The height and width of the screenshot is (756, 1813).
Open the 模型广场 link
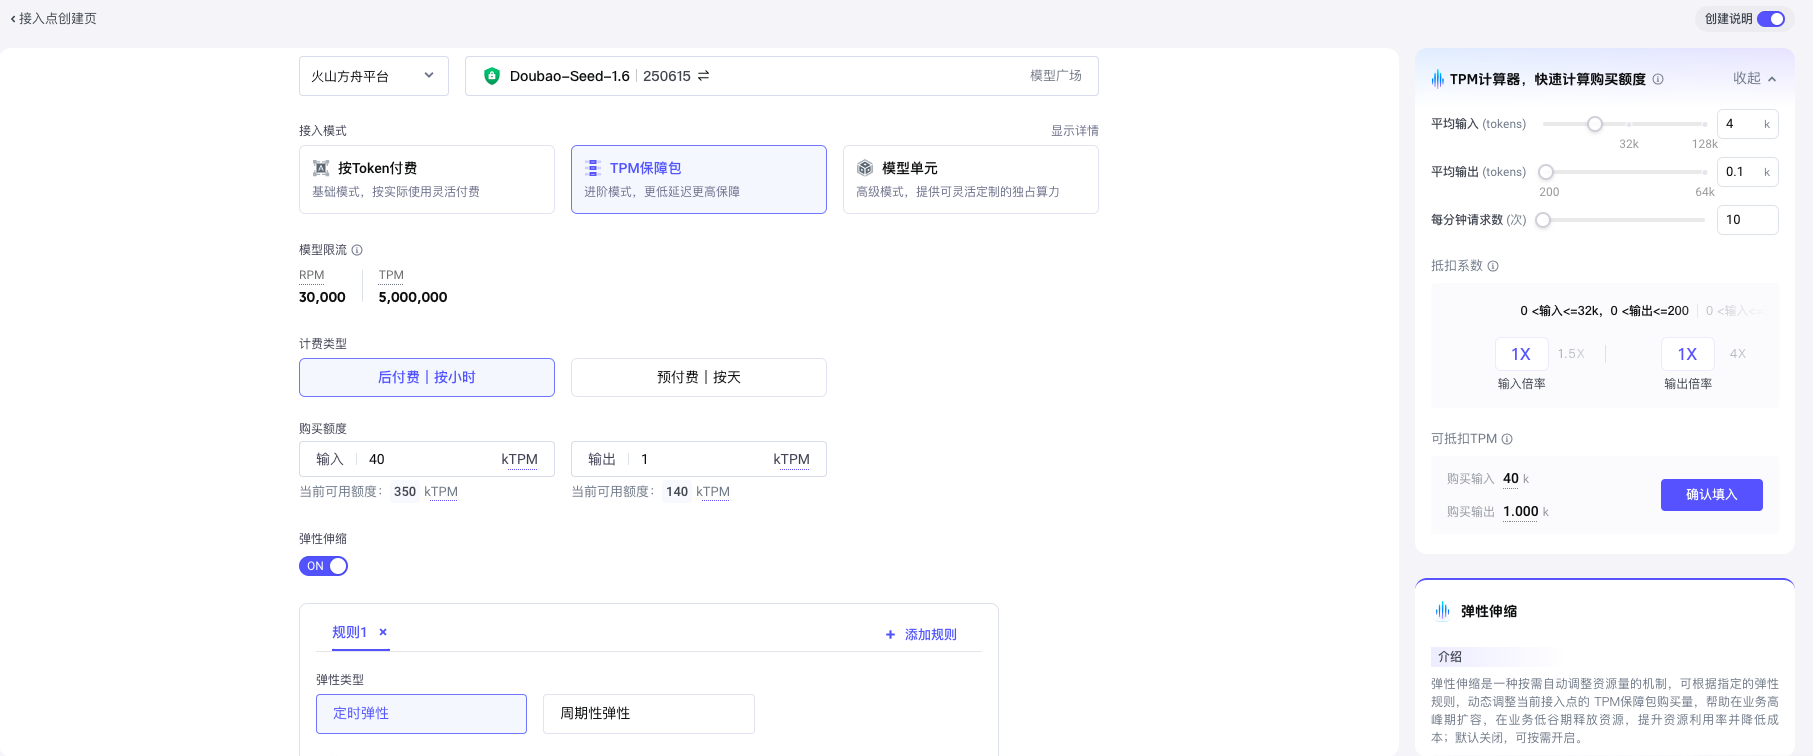pos(1055,76)
